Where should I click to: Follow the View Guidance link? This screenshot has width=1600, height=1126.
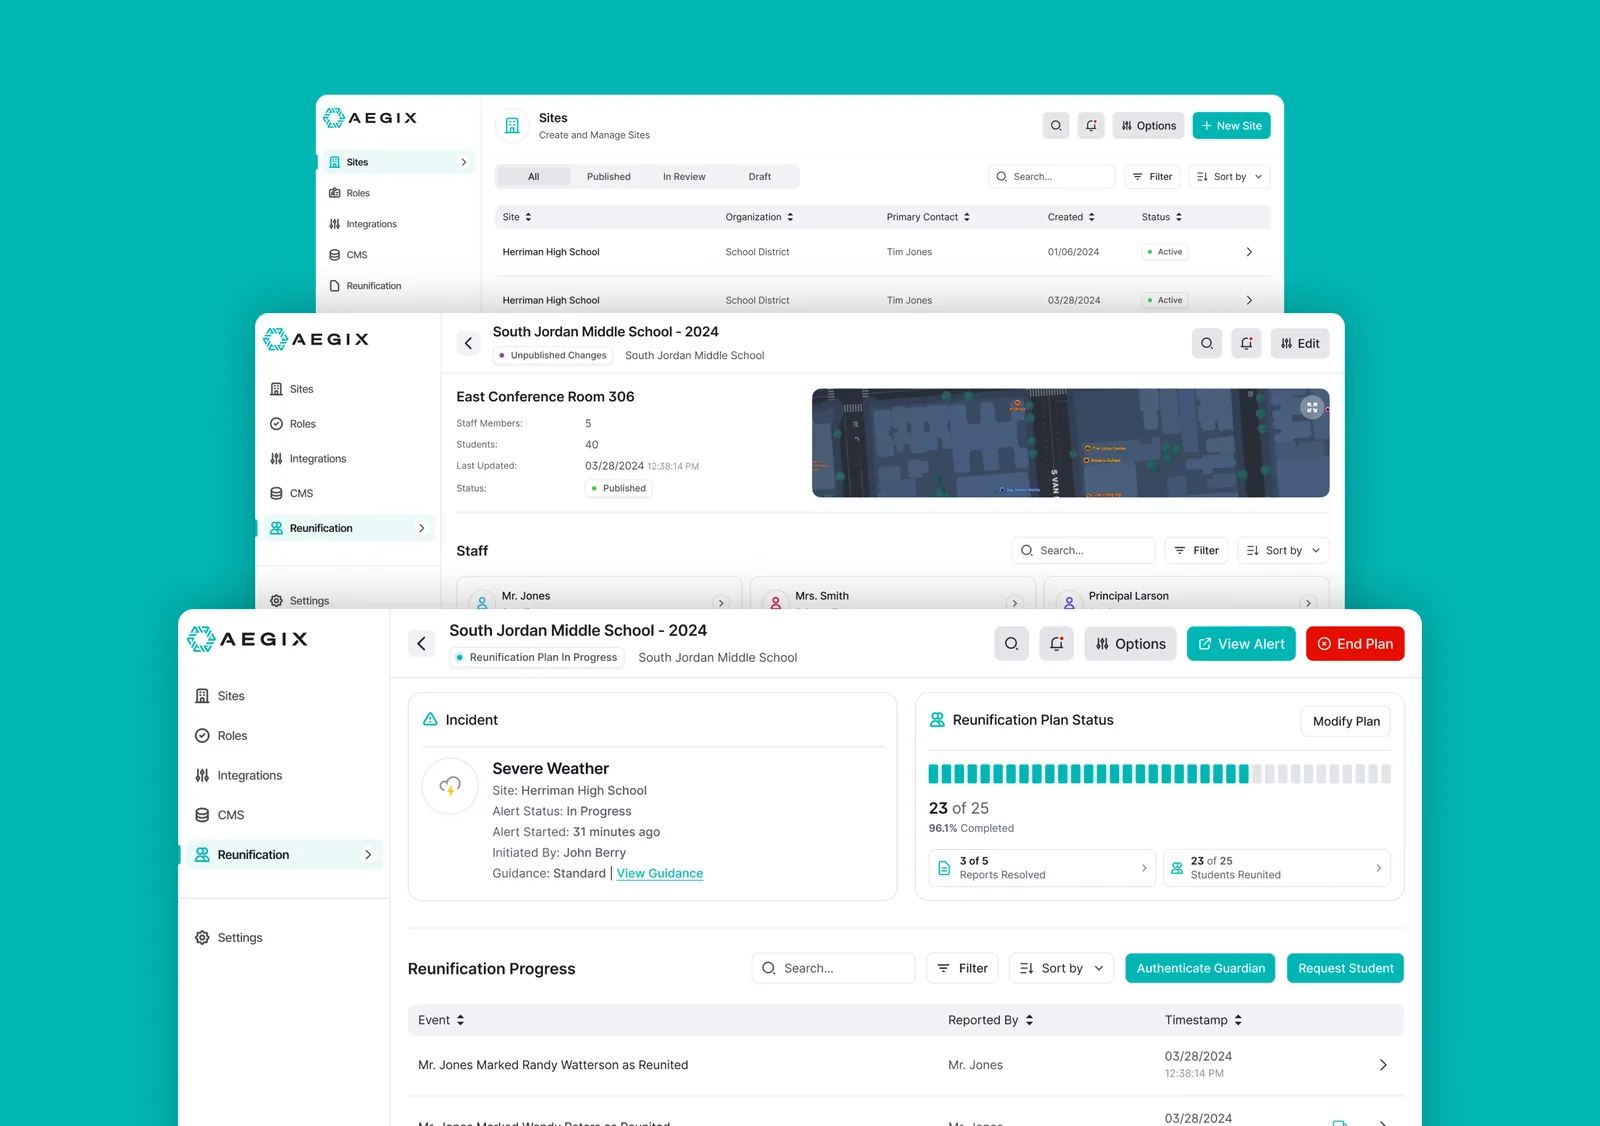[660, 874]
